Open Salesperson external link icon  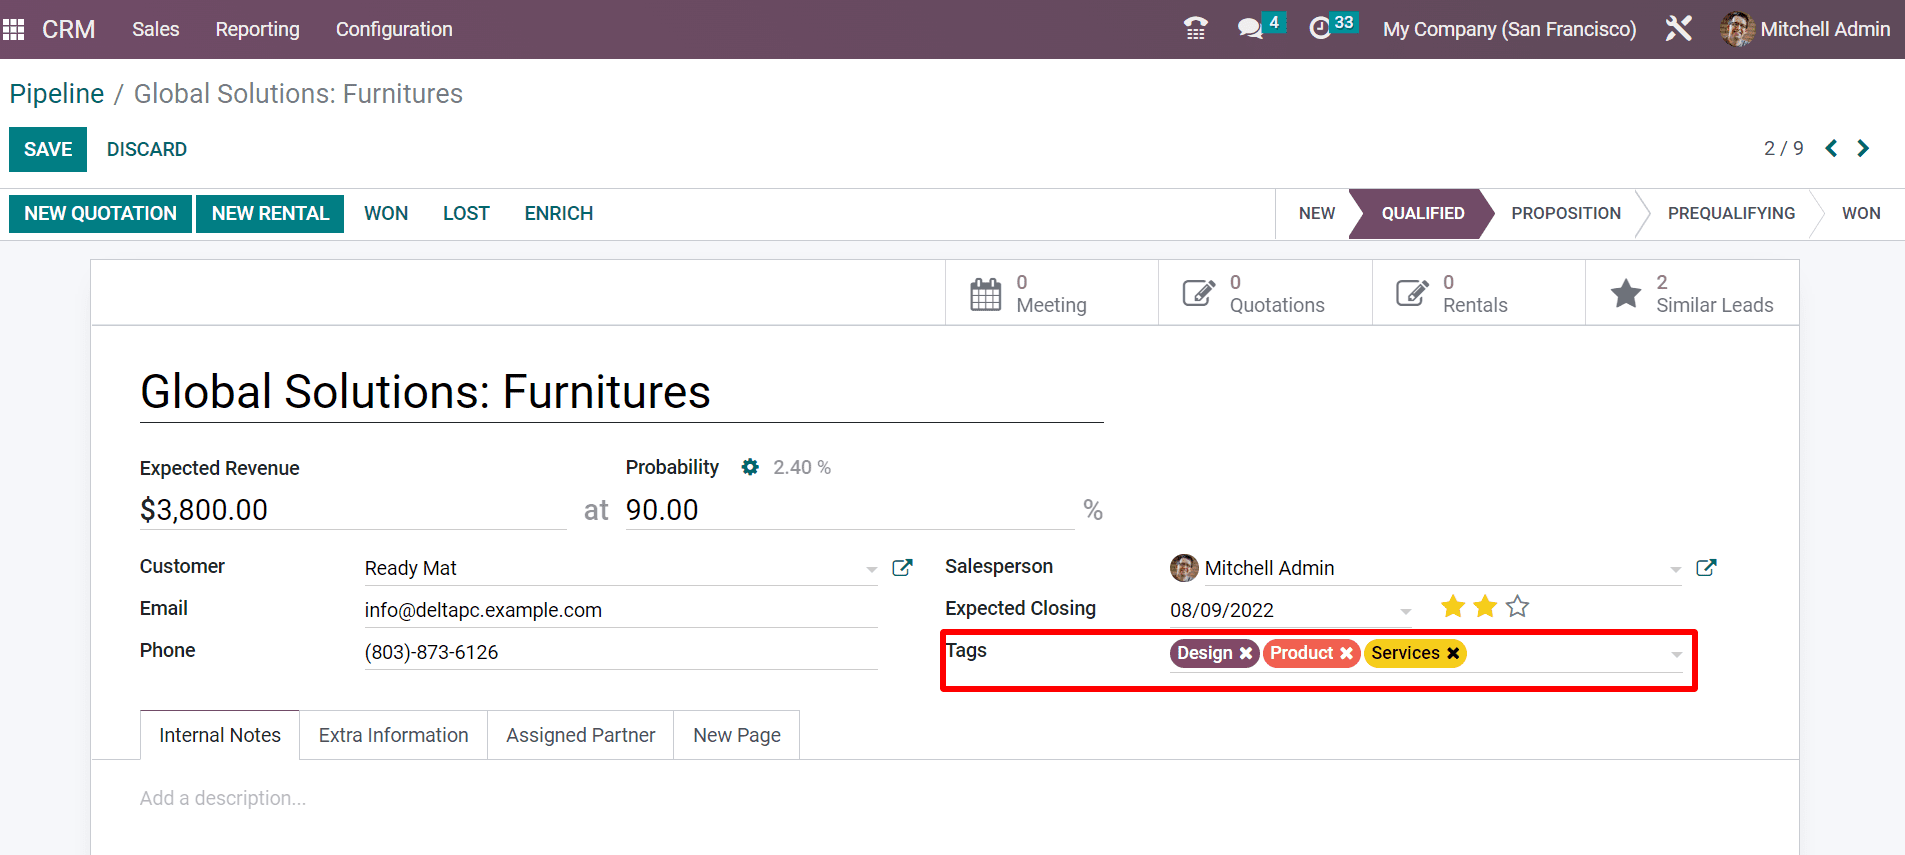pyautogui.click(x=1706, y=568)
